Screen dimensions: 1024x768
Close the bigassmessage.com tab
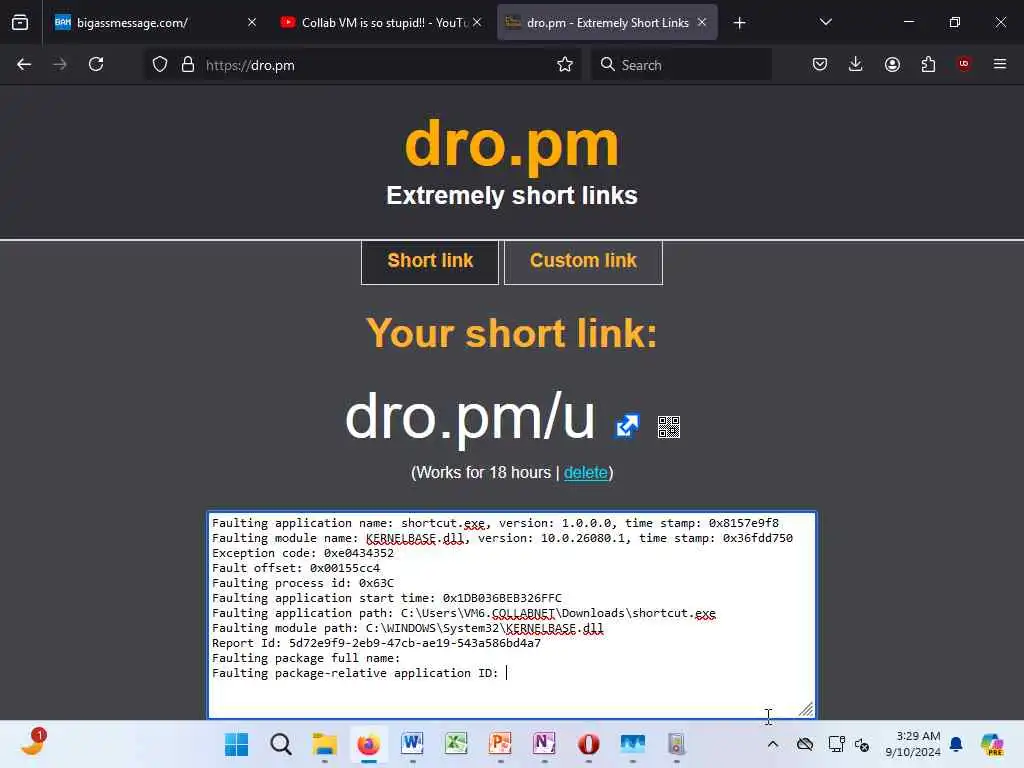point(251,22)
